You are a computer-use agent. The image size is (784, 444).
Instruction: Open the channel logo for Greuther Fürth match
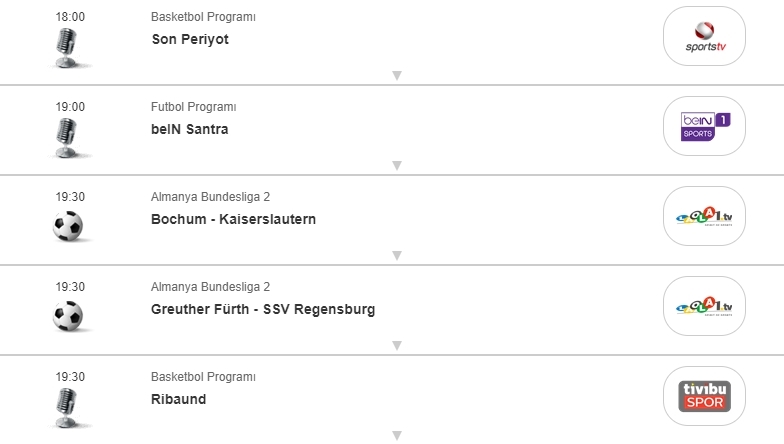pos(705,306)
